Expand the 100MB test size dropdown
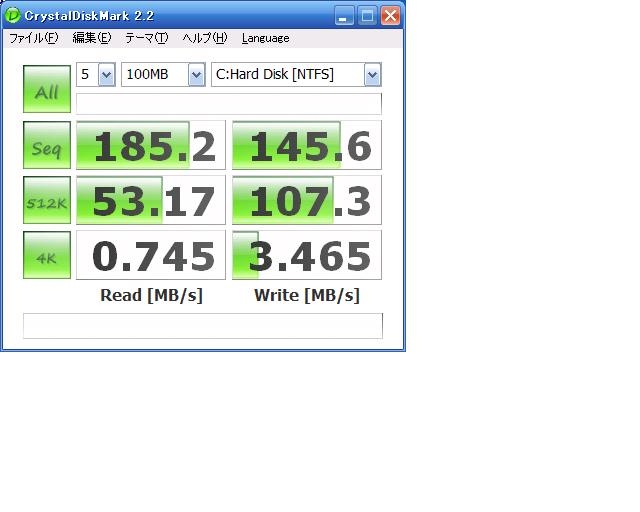The width and height of the screenshot is (640, 512). click(x=196, y=75)
